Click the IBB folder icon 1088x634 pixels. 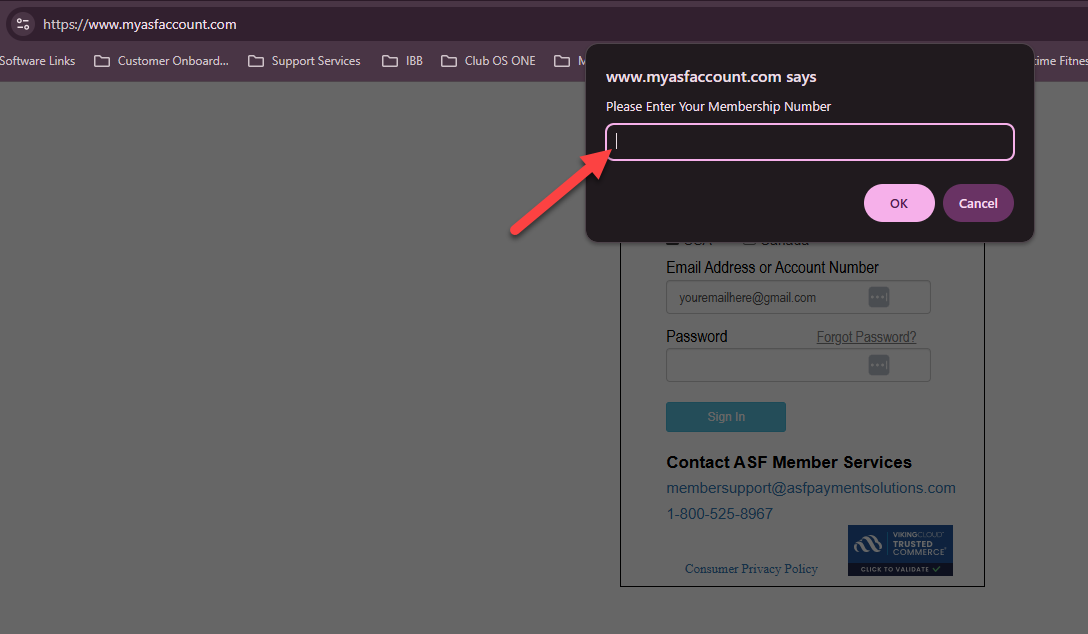tap(390, 61)
